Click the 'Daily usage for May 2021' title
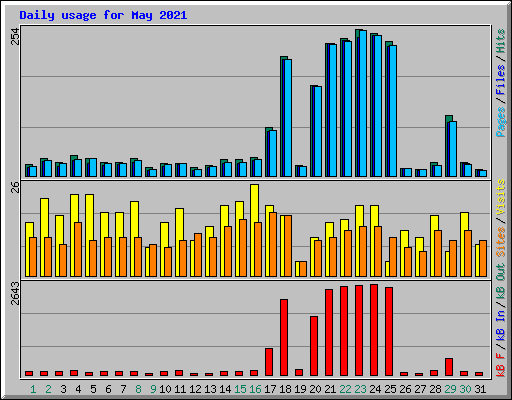Image resolution: width=512 pixels, height=400 pixels. (x=103, y=15)
